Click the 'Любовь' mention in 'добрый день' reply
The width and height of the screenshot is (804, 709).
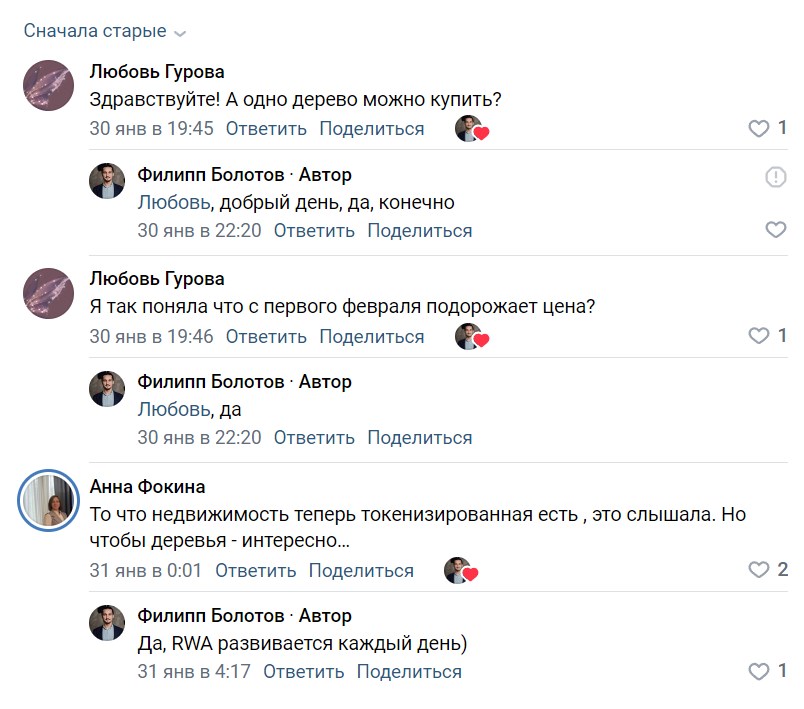(174, 203)
